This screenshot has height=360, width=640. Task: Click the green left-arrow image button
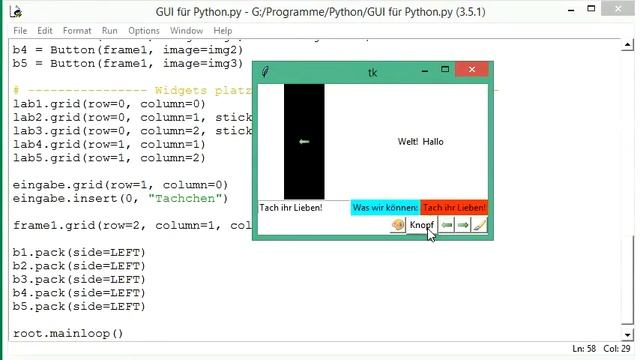(x=447, y=225)
